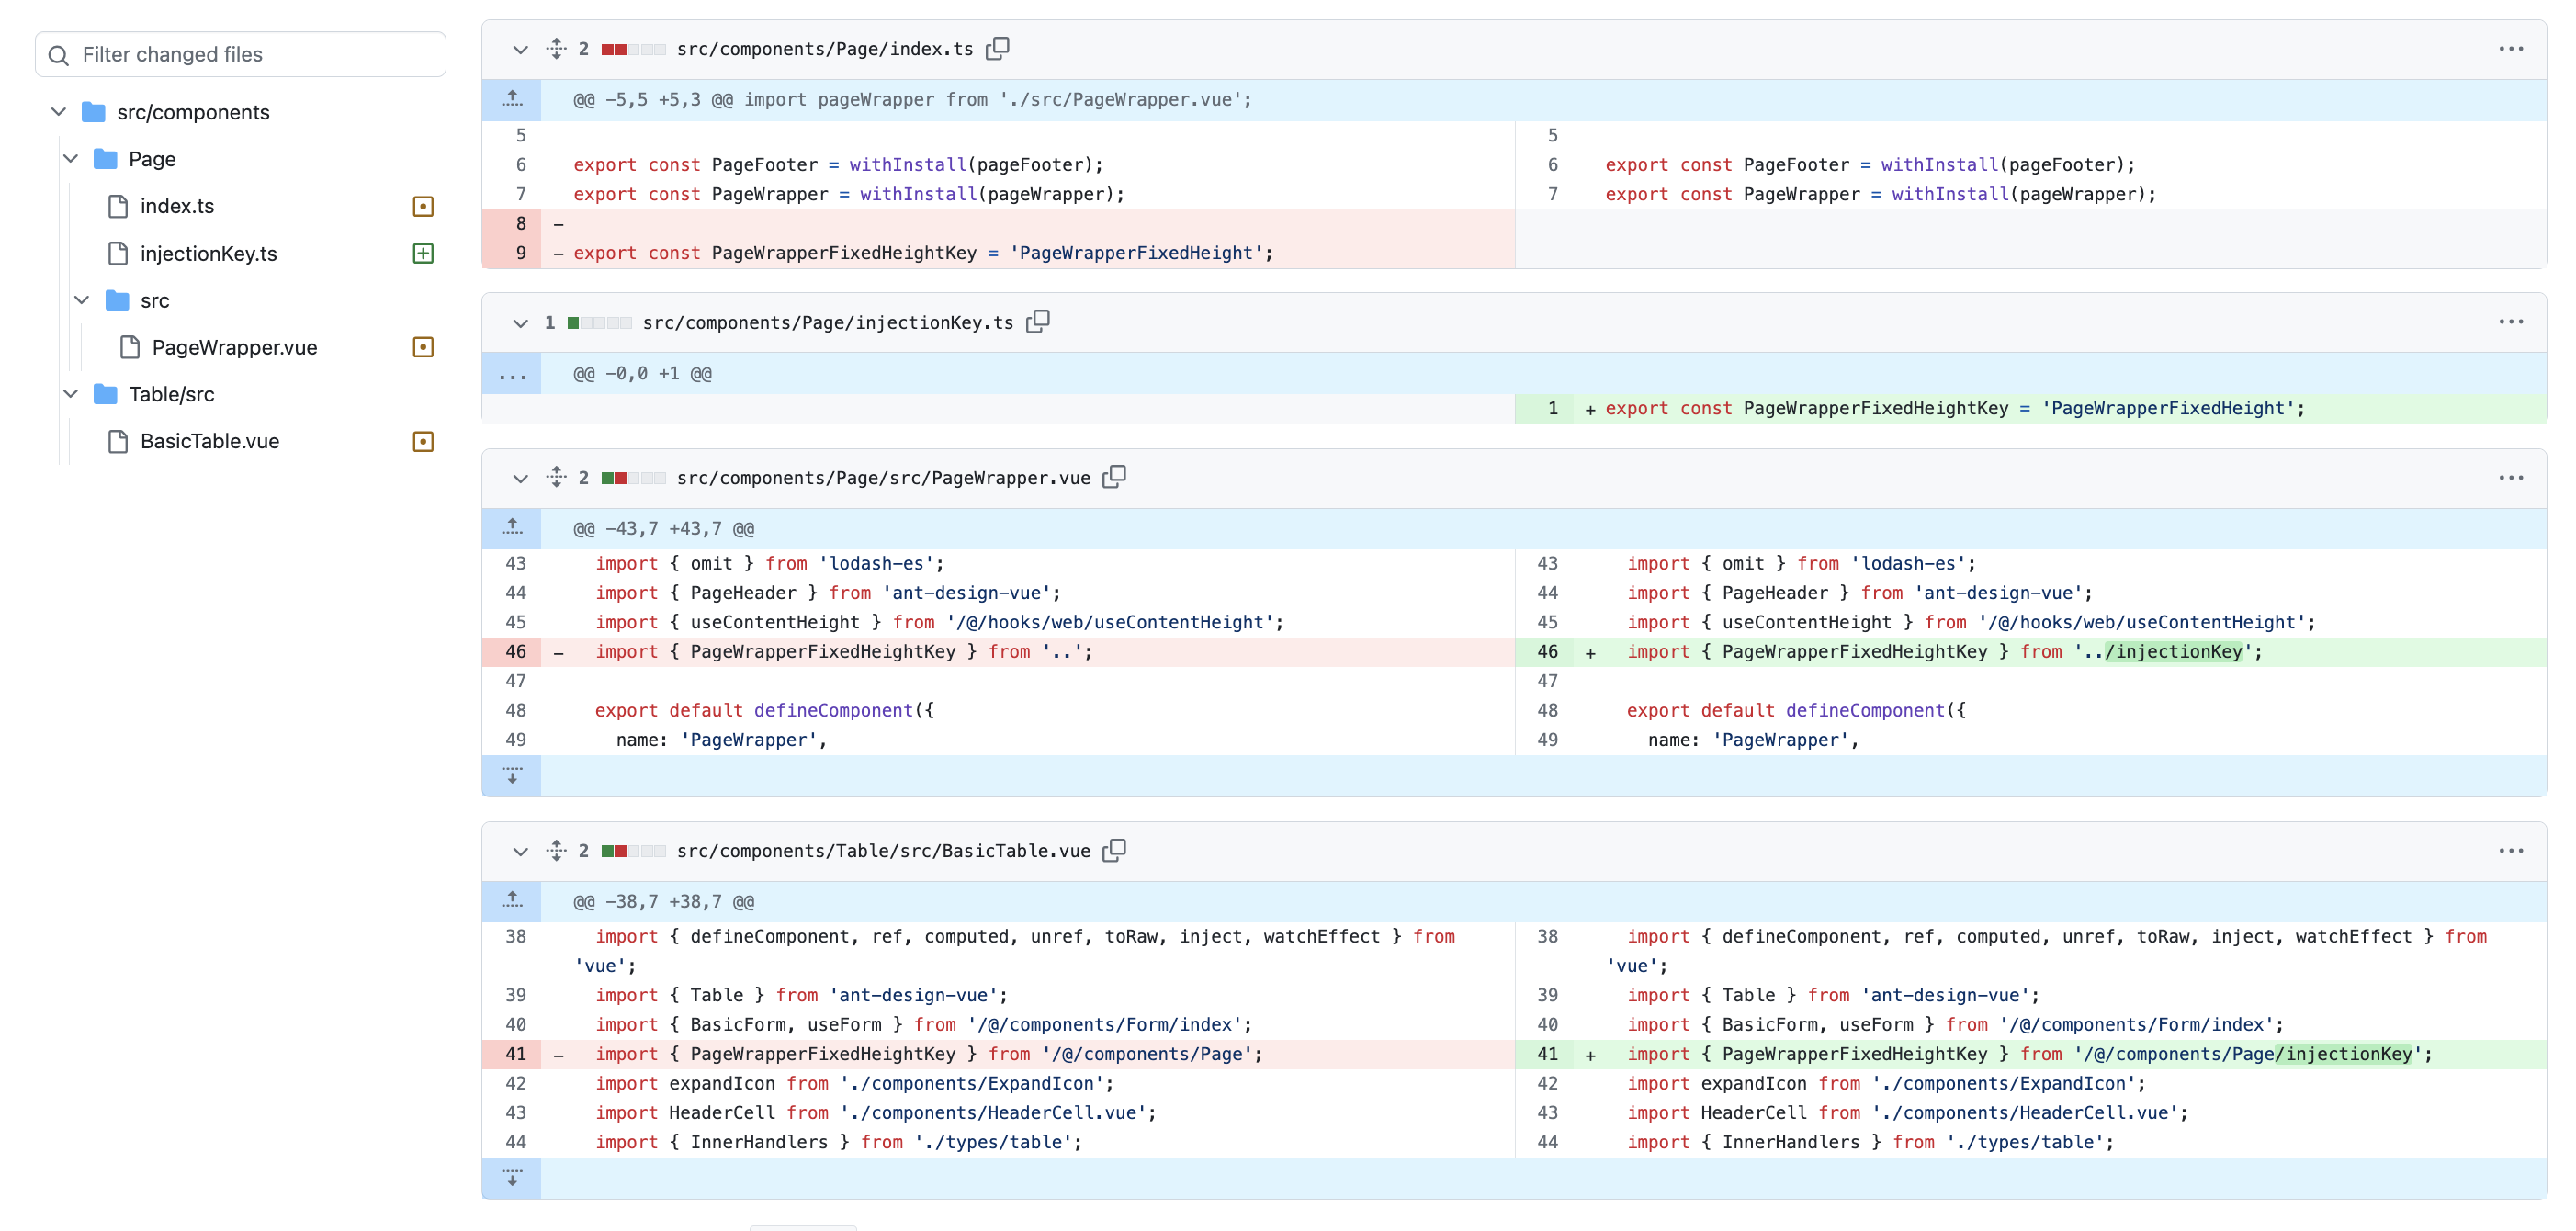Copy path of PageWrapper.vue file header

point(1114,477)
